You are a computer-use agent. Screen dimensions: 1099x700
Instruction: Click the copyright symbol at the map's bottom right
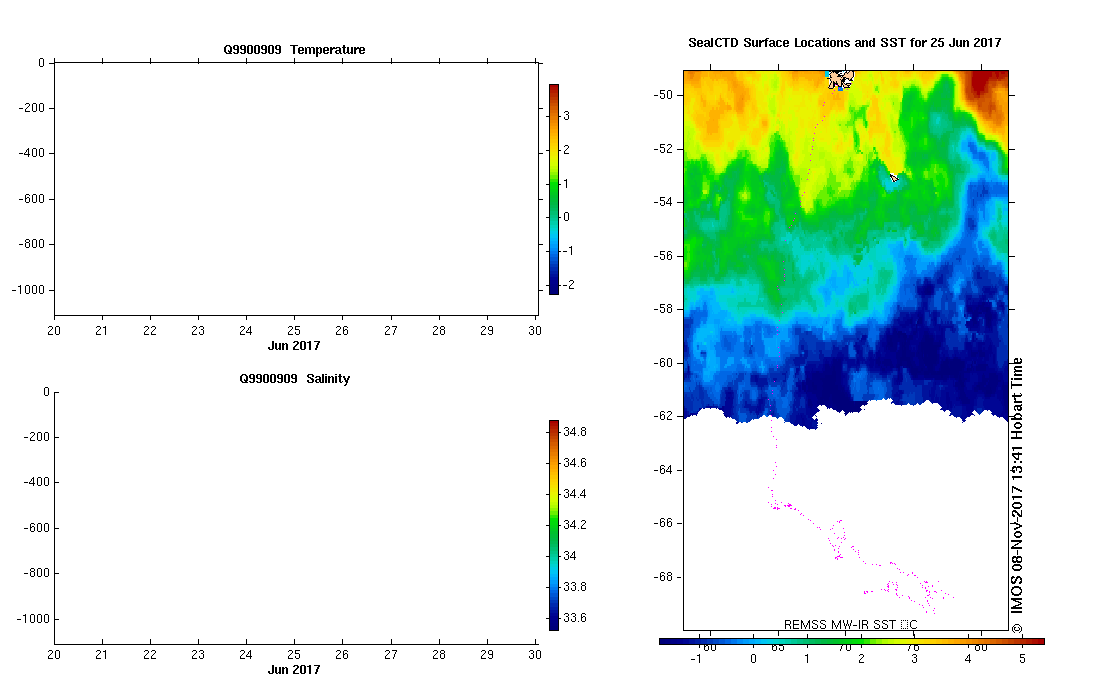click(1017, 629)
